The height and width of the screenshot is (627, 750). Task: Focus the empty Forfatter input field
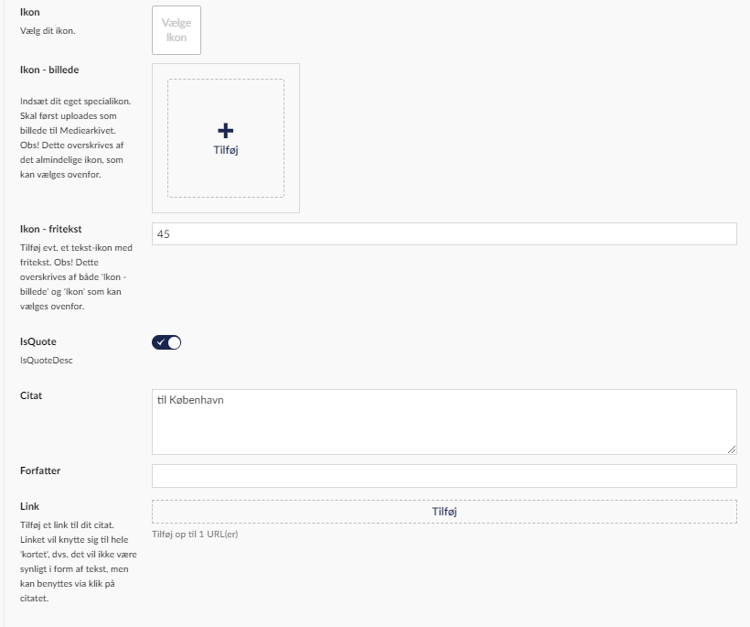(x=444, y=476)
